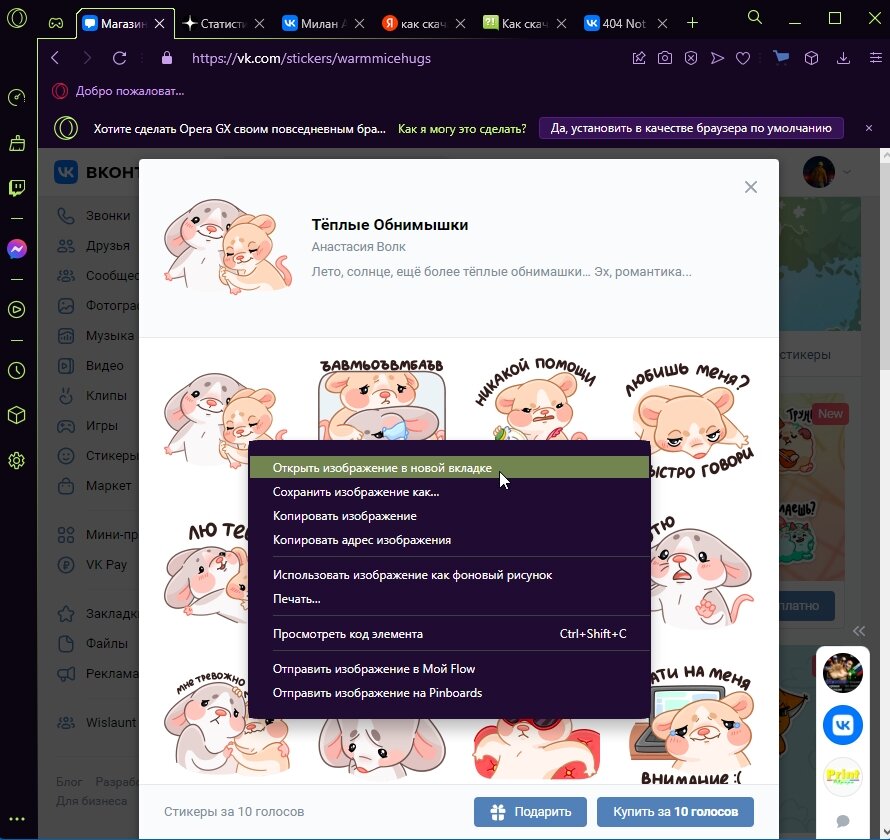Search tabs with magnifier icon
The width and height of the screenshot is (890, 840).
tap(754, 18)
